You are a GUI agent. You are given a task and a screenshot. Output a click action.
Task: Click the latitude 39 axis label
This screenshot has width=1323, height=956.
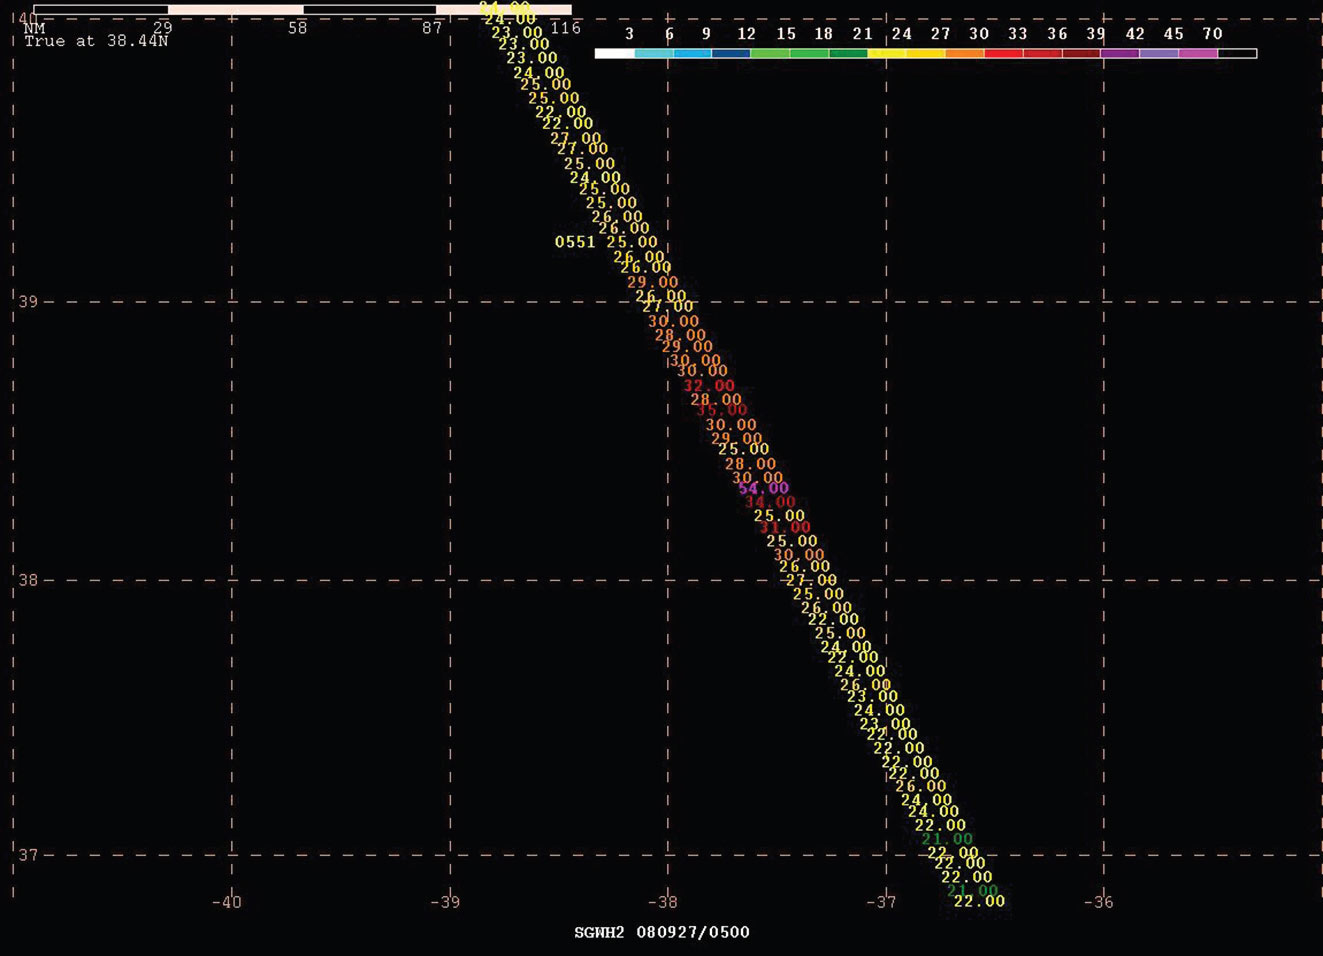28,301
